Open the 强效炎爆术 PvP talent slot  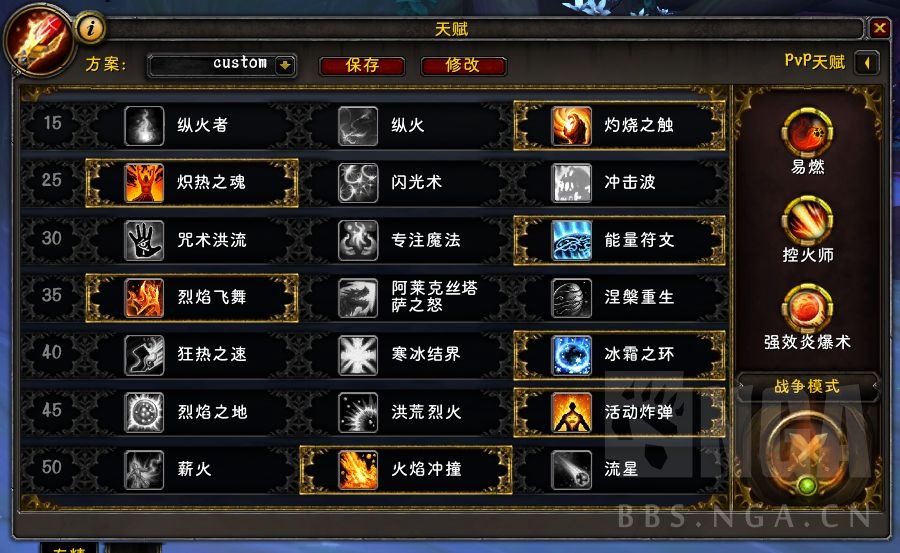(807, 308)
